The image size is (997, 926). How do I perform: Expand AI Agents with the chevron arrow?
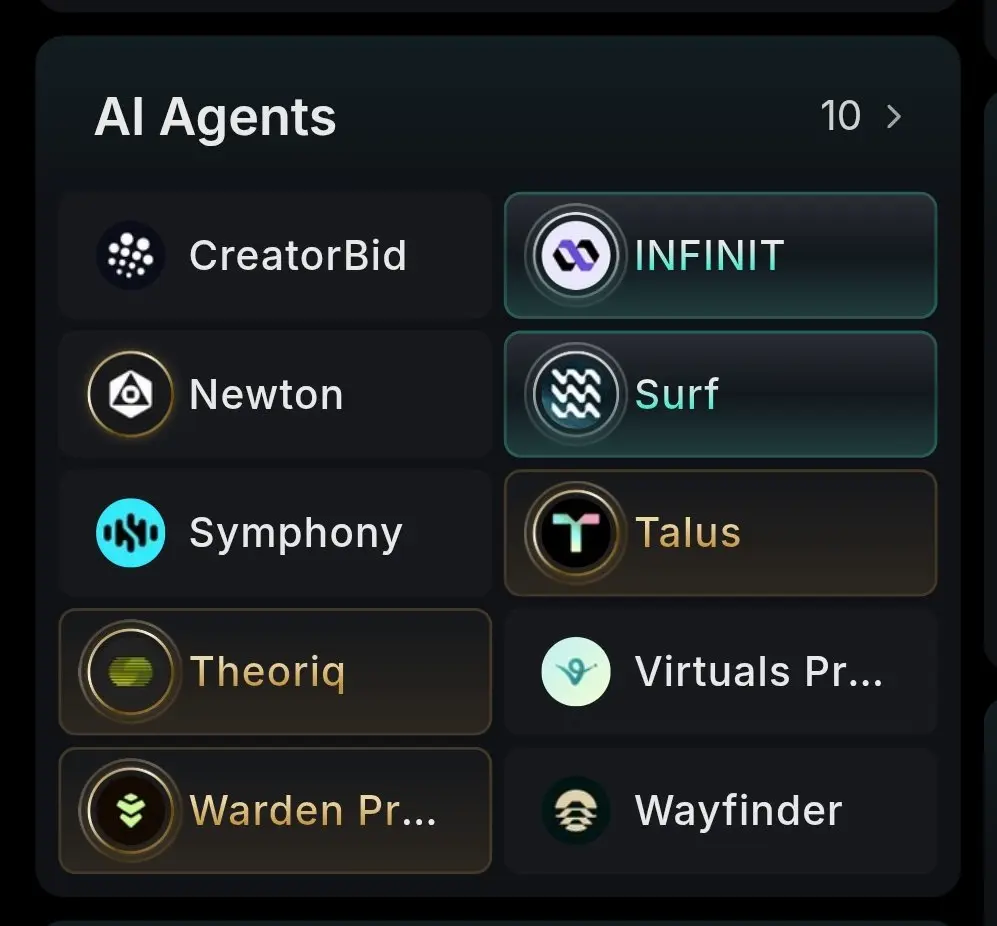tap(893, 116)
